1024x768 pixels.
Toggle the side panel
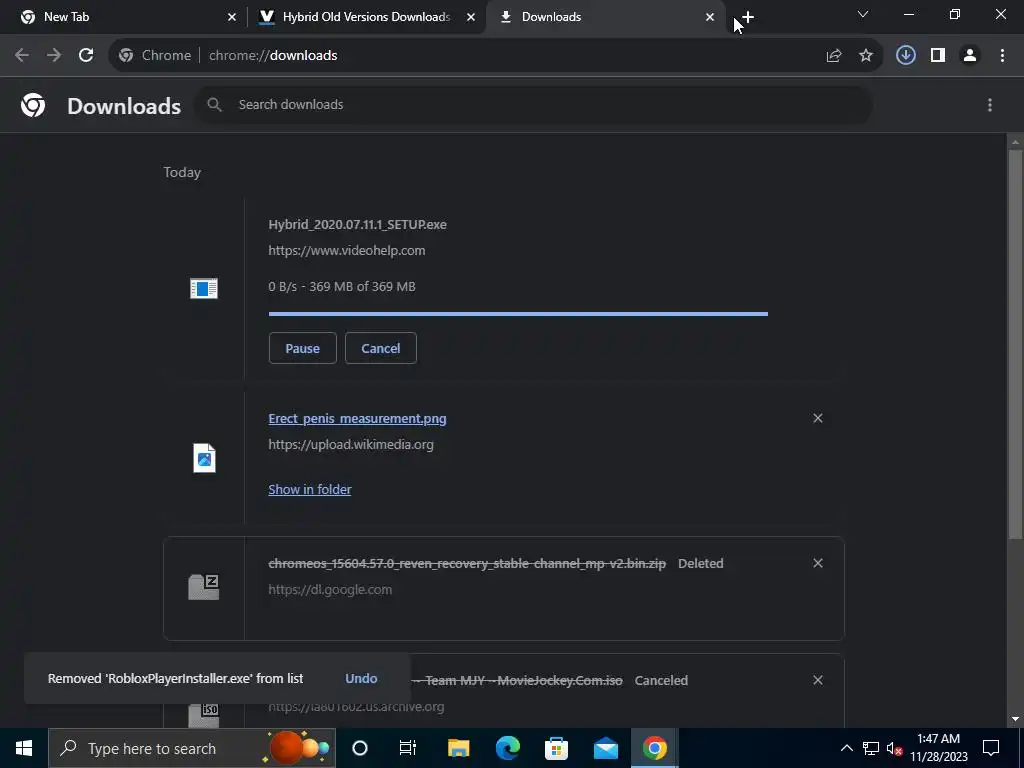(x=938, y=56)
